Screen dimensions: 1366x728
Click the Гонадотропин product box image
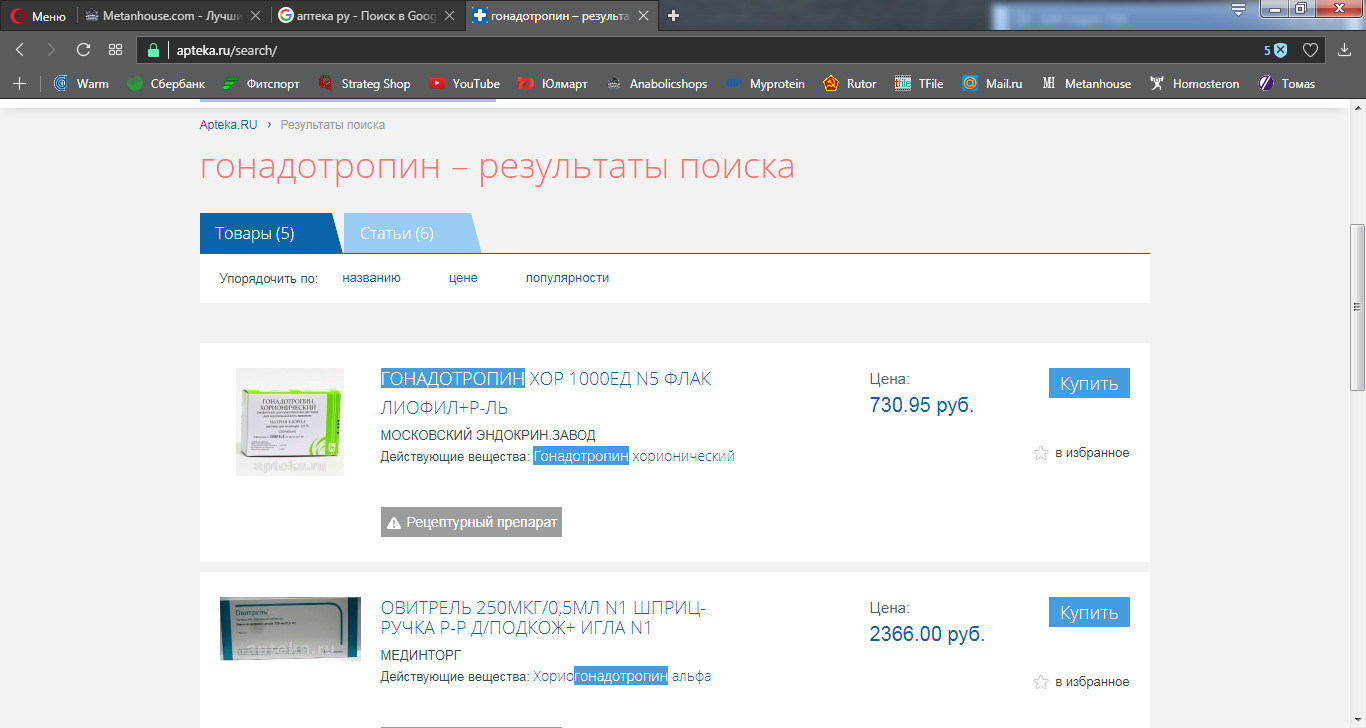pos(290,421)
